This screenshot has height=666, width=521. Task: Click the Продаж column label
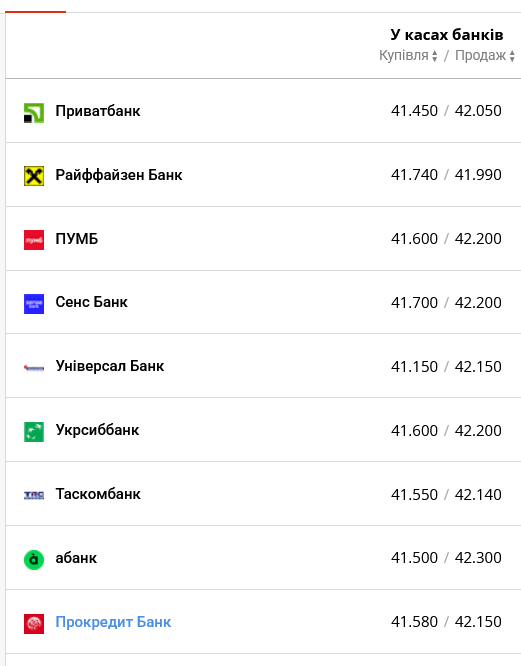(481, 55)
